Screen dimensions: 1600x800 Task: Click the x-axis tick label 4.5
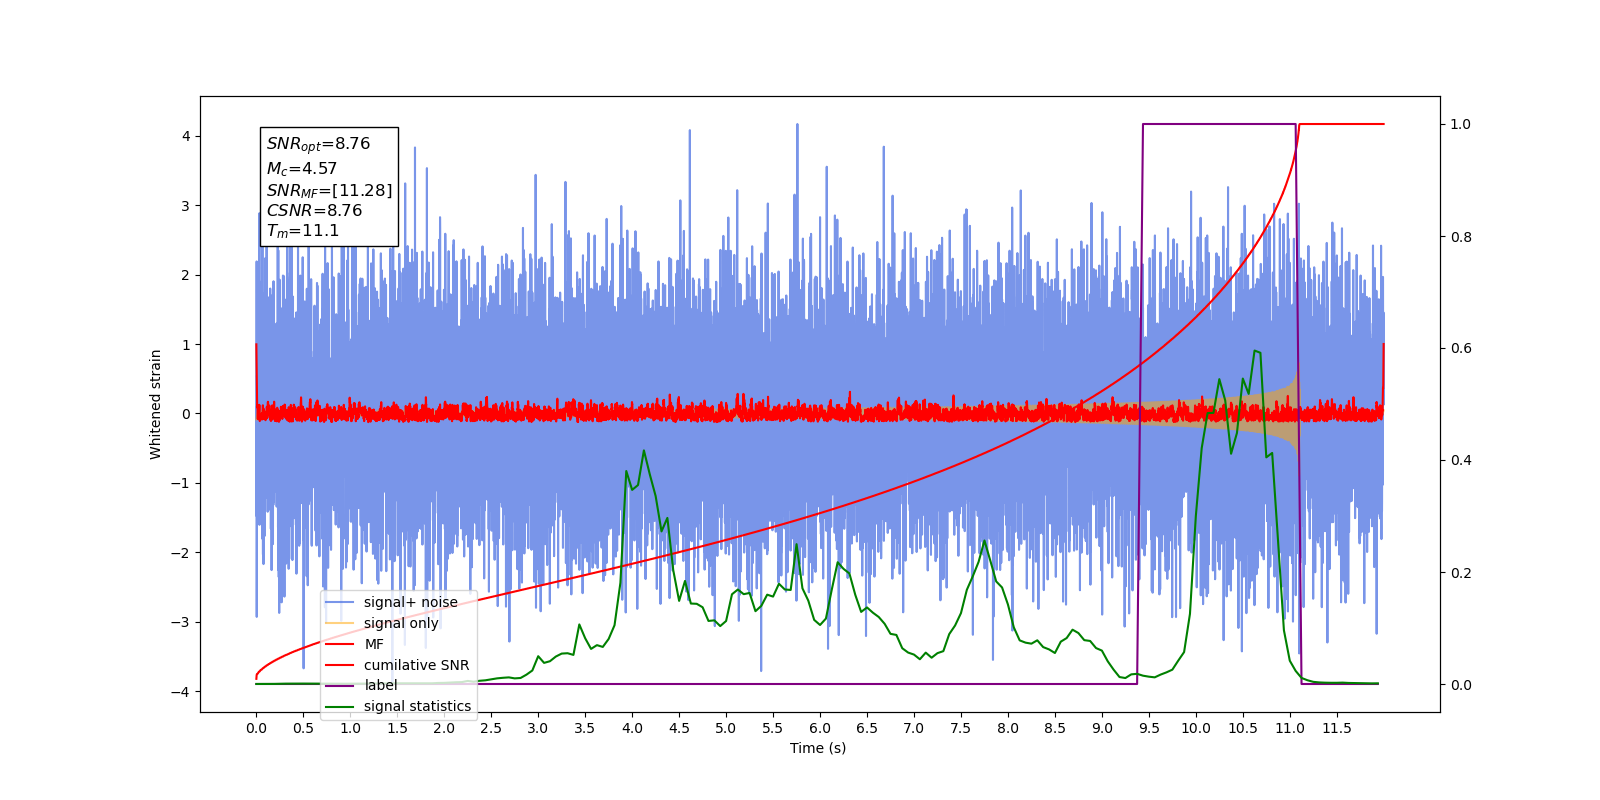pyautogui.click(x=679, y=728)
